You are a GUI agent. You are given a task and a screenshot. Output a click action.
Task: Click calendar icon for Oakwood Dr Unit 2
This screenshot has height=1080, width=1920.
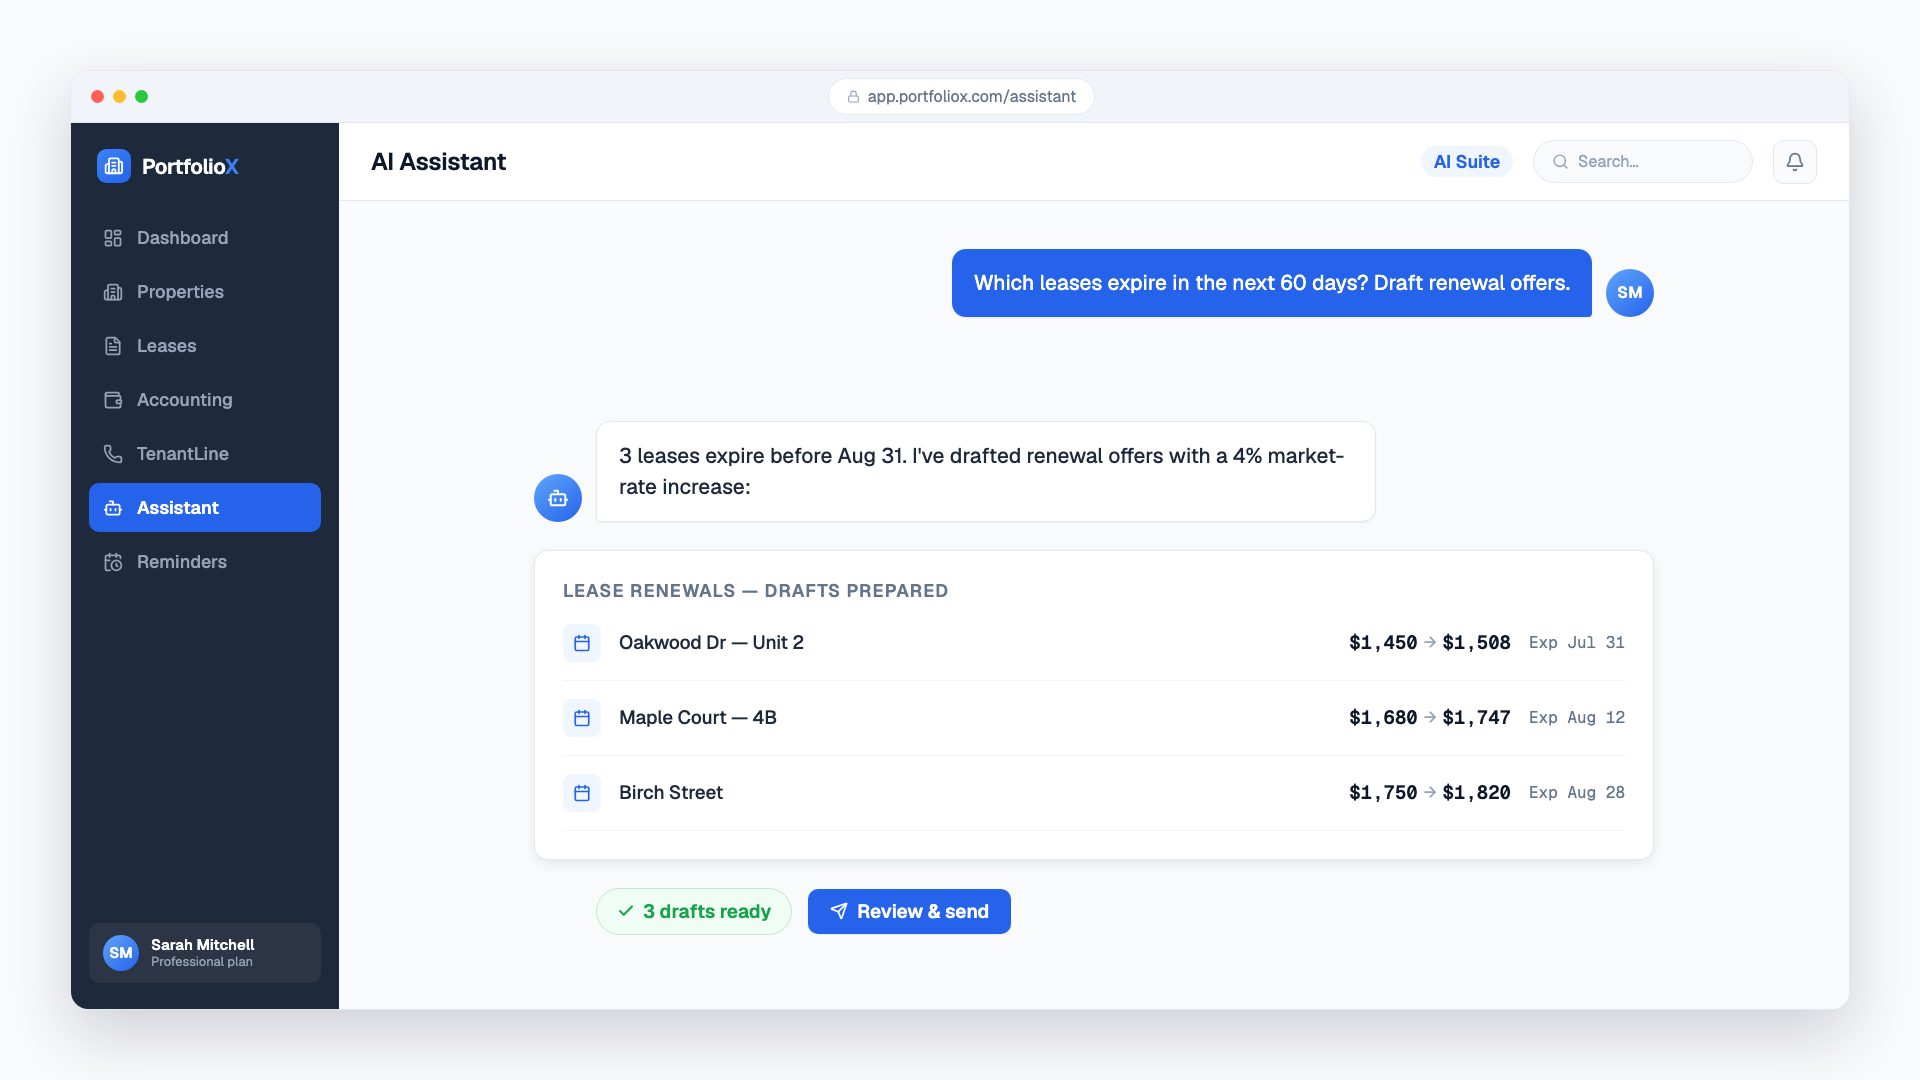[582, 643]
